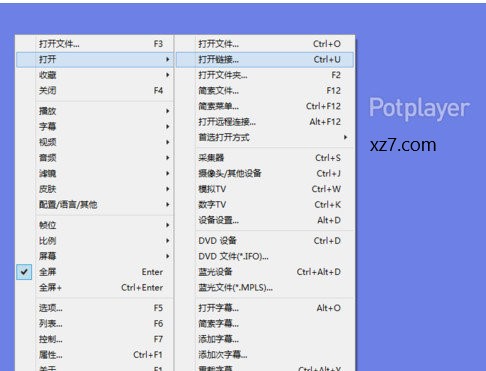The width and height of the screenshot is (486, 371).
Task: Expand the 视频 submenu
Action: 95,142
